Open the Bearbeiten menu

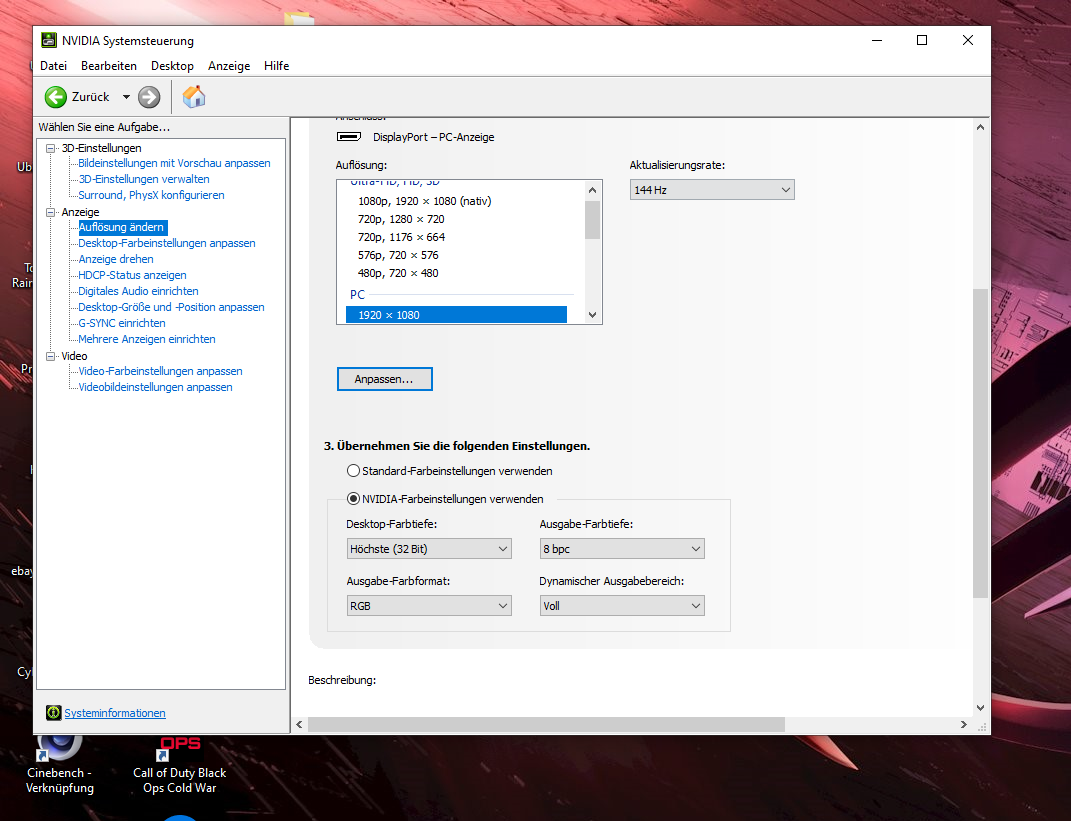[109, 66]
